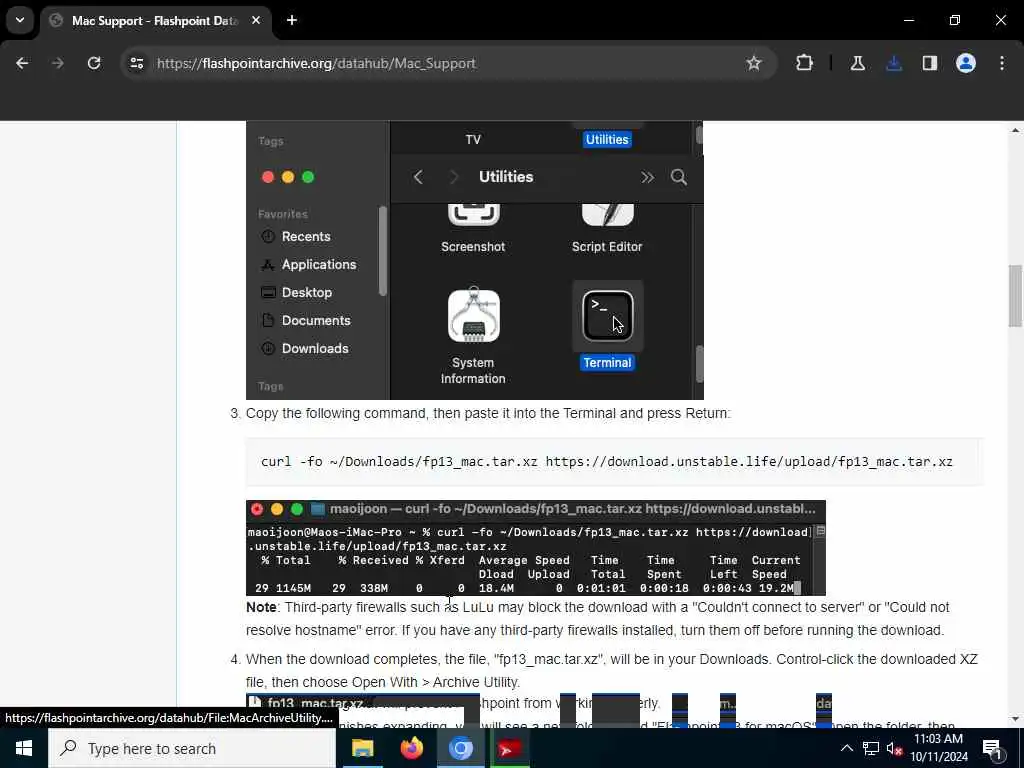Image resolution: width=1024 pixels, height=768 pixels.
Task: Open File Explorer from the taskbar
Action: [362, 748]
